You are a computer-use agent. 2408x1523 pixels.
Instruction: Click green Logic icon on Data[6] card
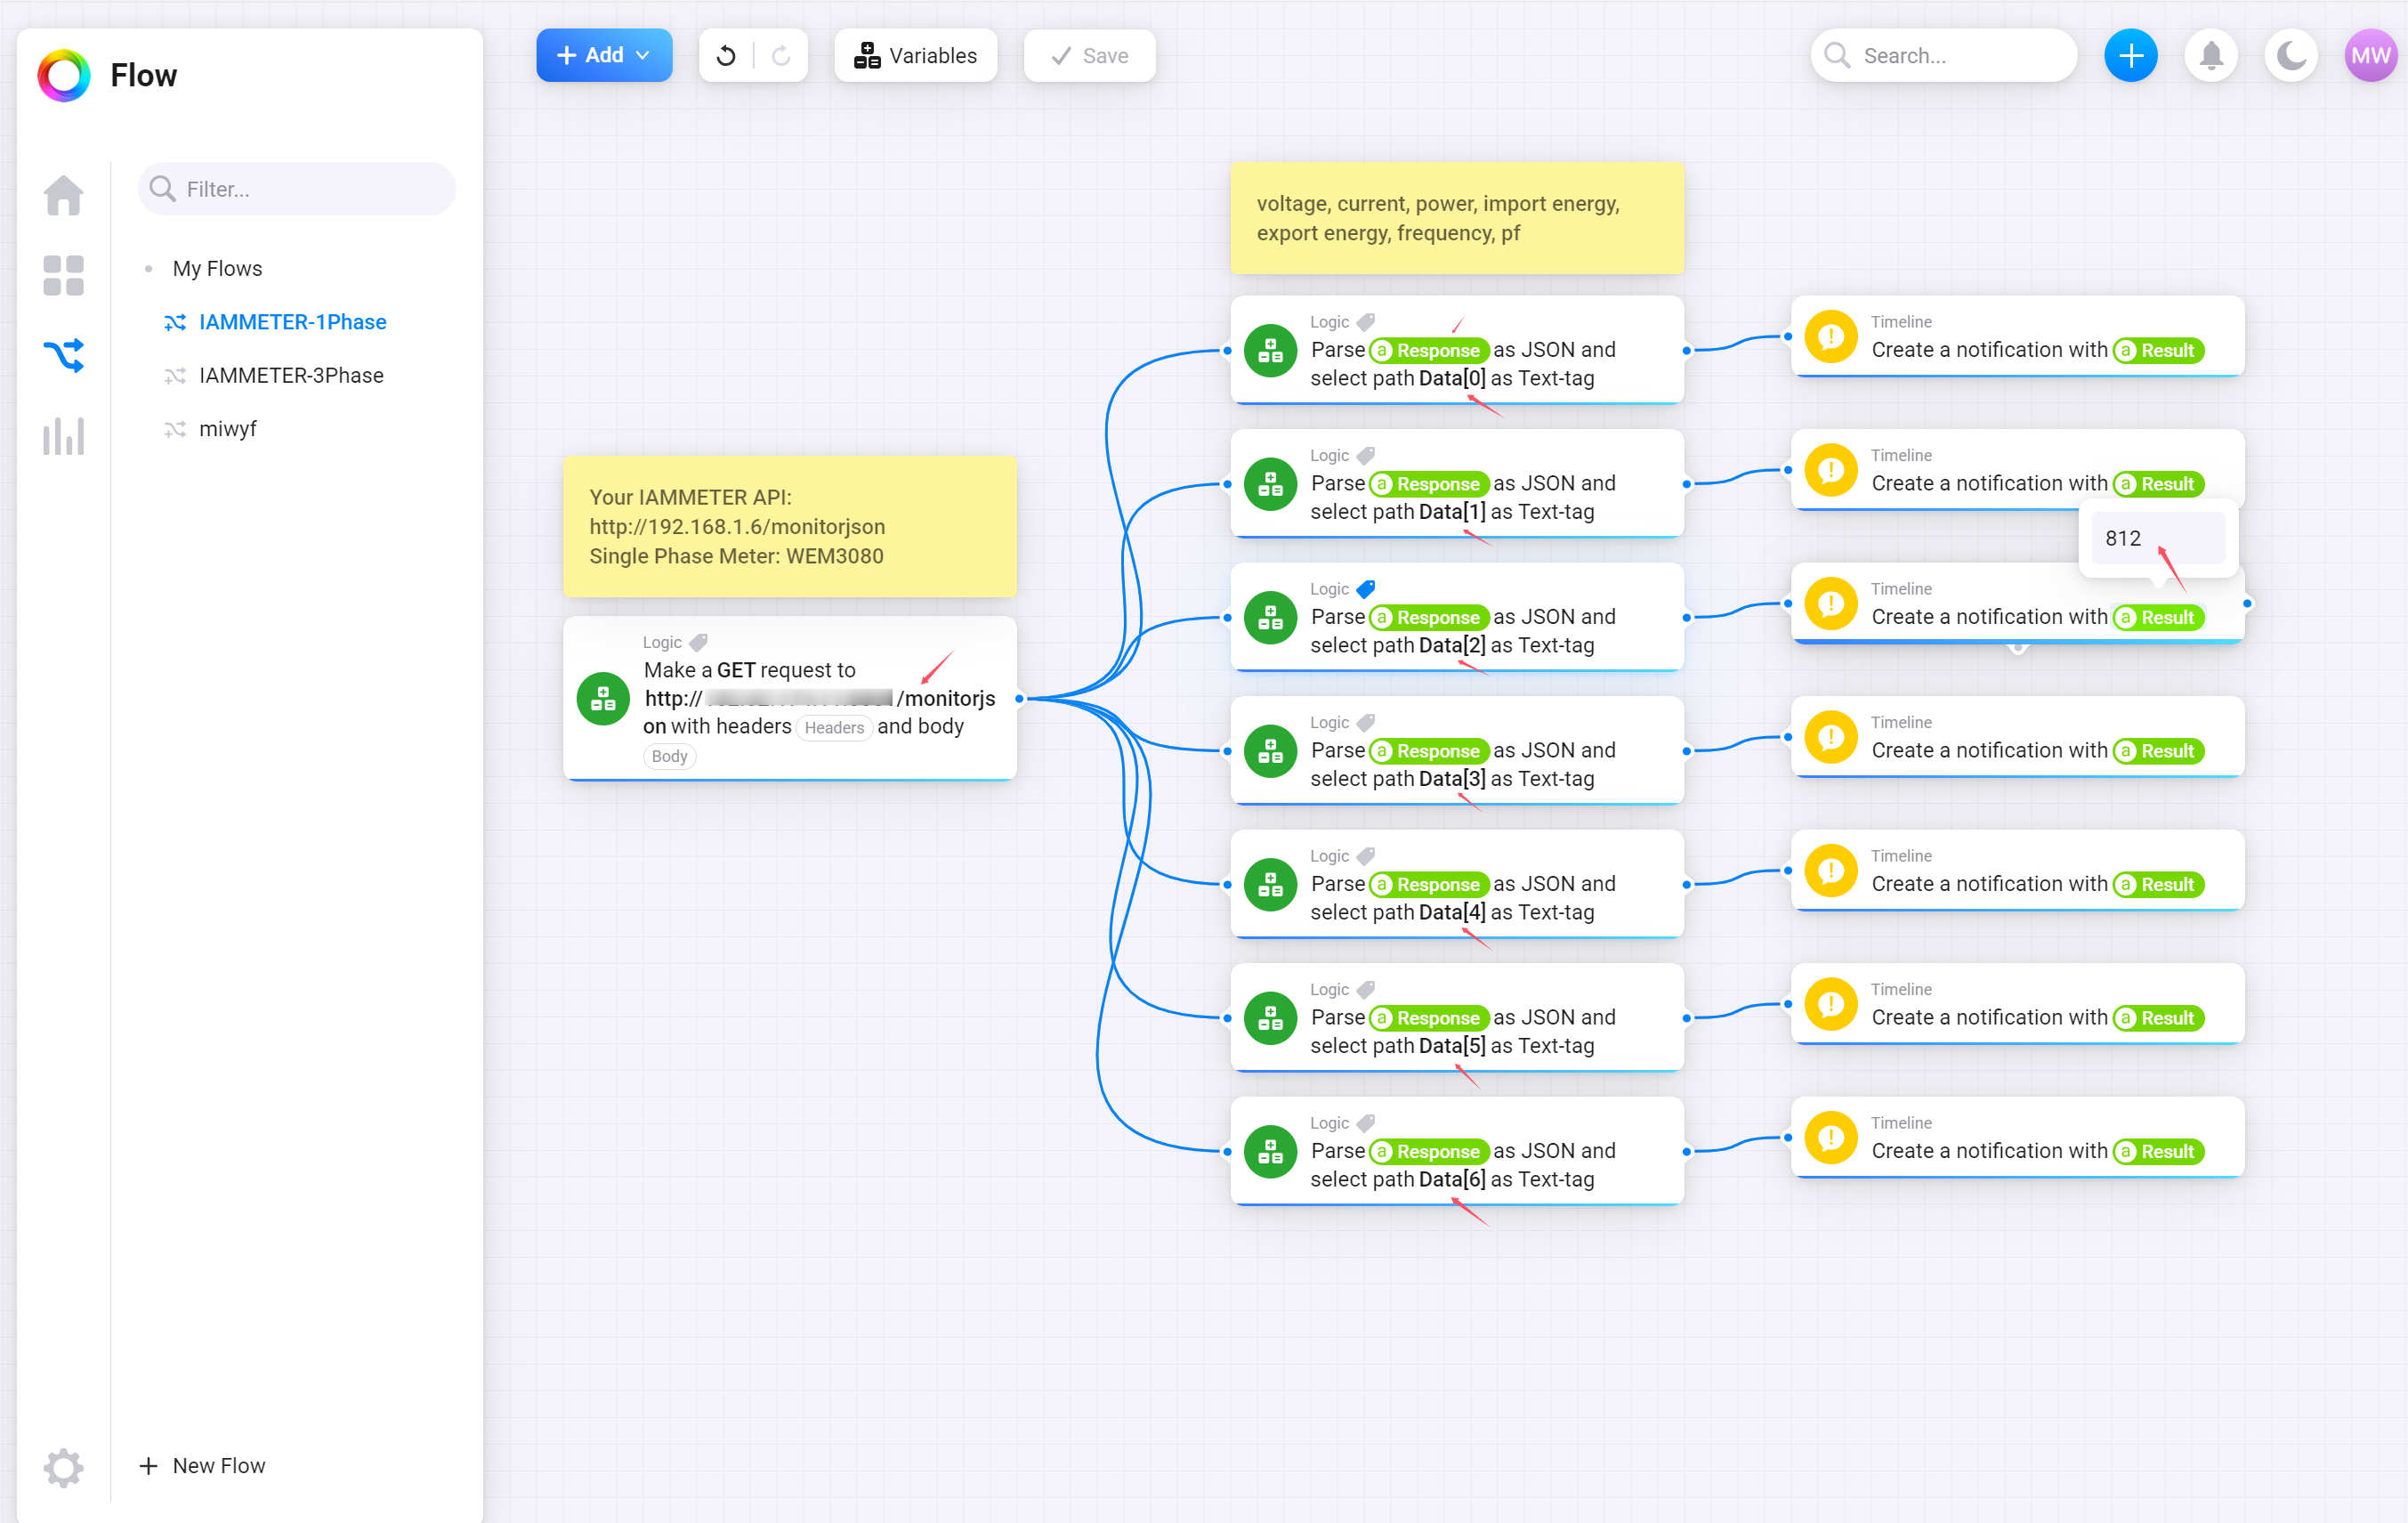click(x=1270, y=1151)
